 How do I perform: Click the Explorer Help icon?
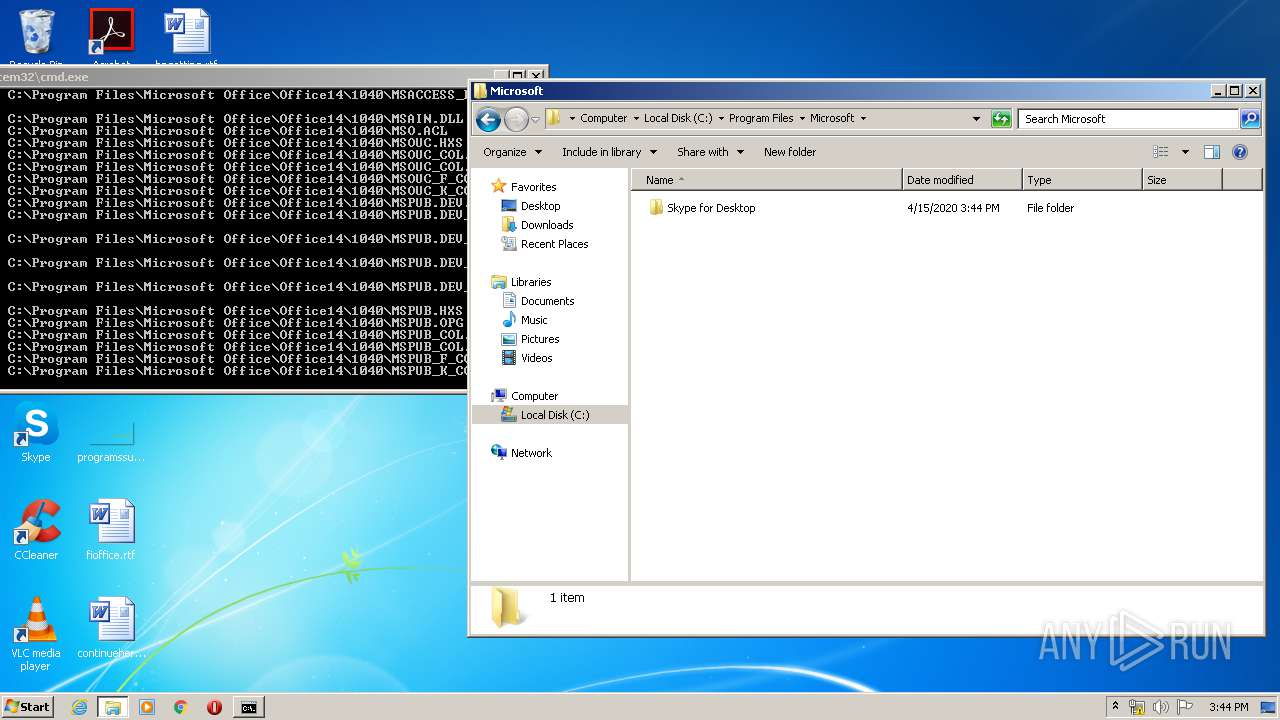1240,152
